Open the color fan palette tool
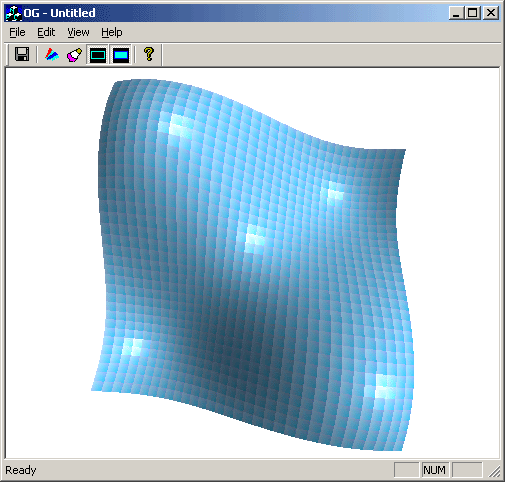 point(52,54)
